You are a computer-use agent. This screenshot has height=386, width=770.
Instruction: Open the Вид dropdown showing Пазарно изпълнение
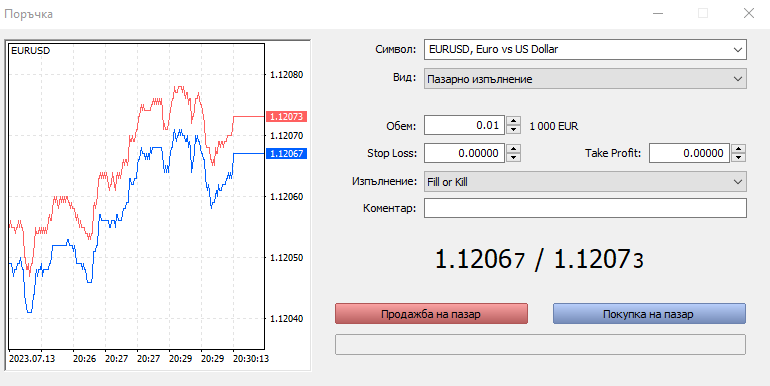pos(585,79)
